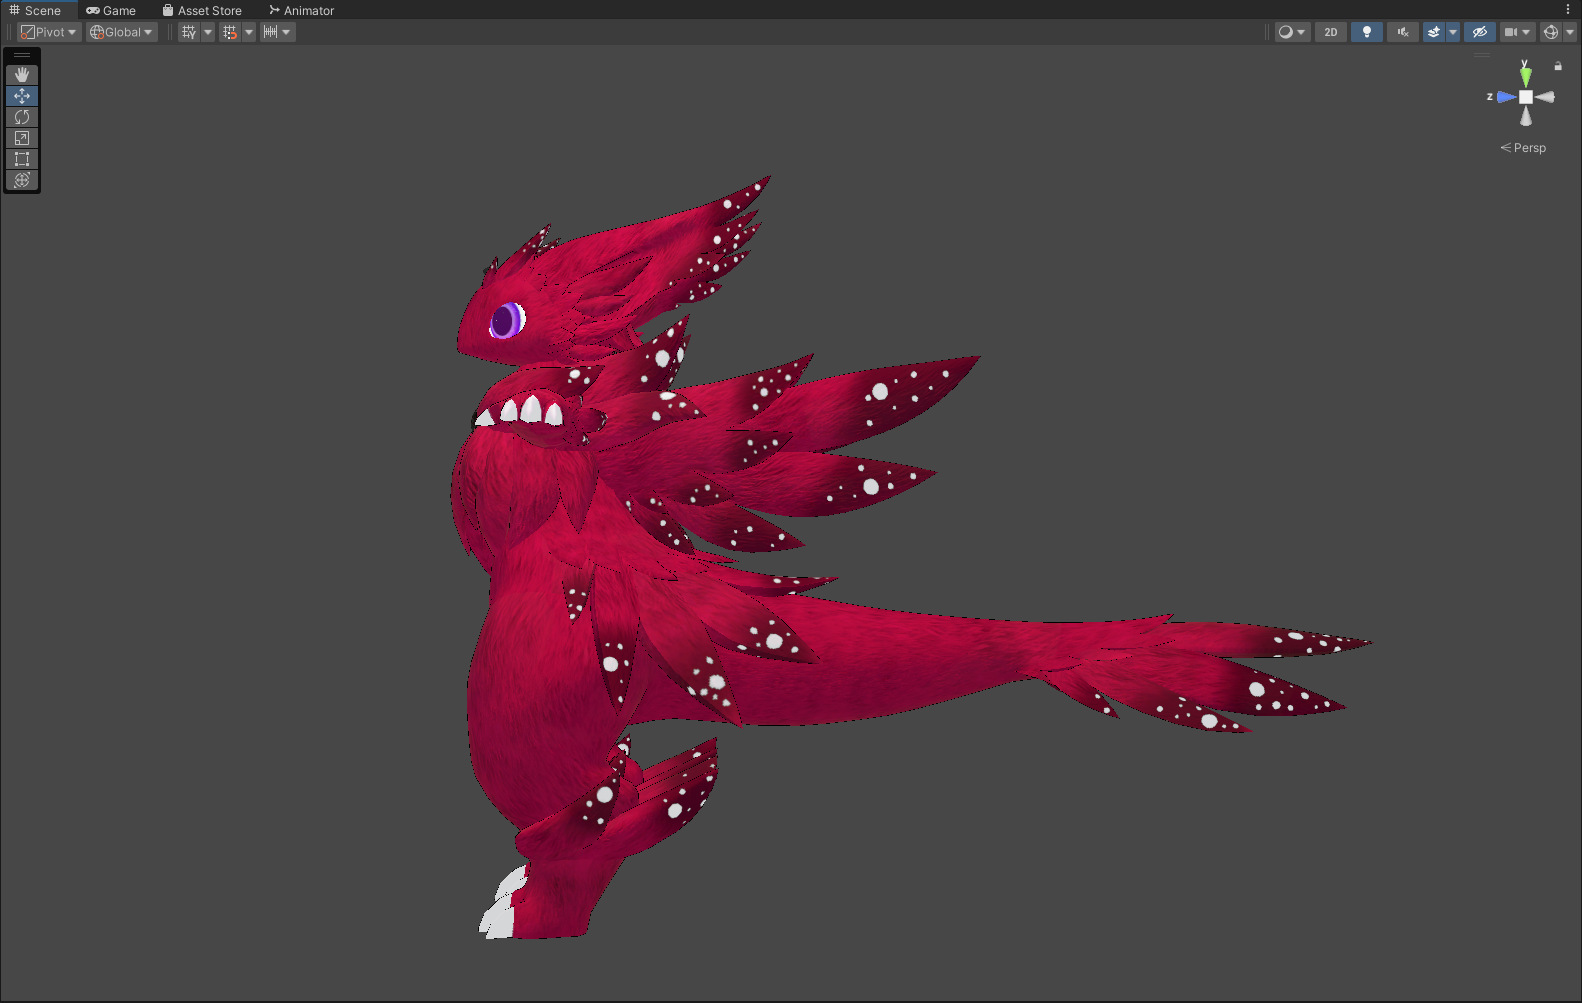Open the Pivot handle position dropdown
The image size is (1582, 1003).
point(49,32)
